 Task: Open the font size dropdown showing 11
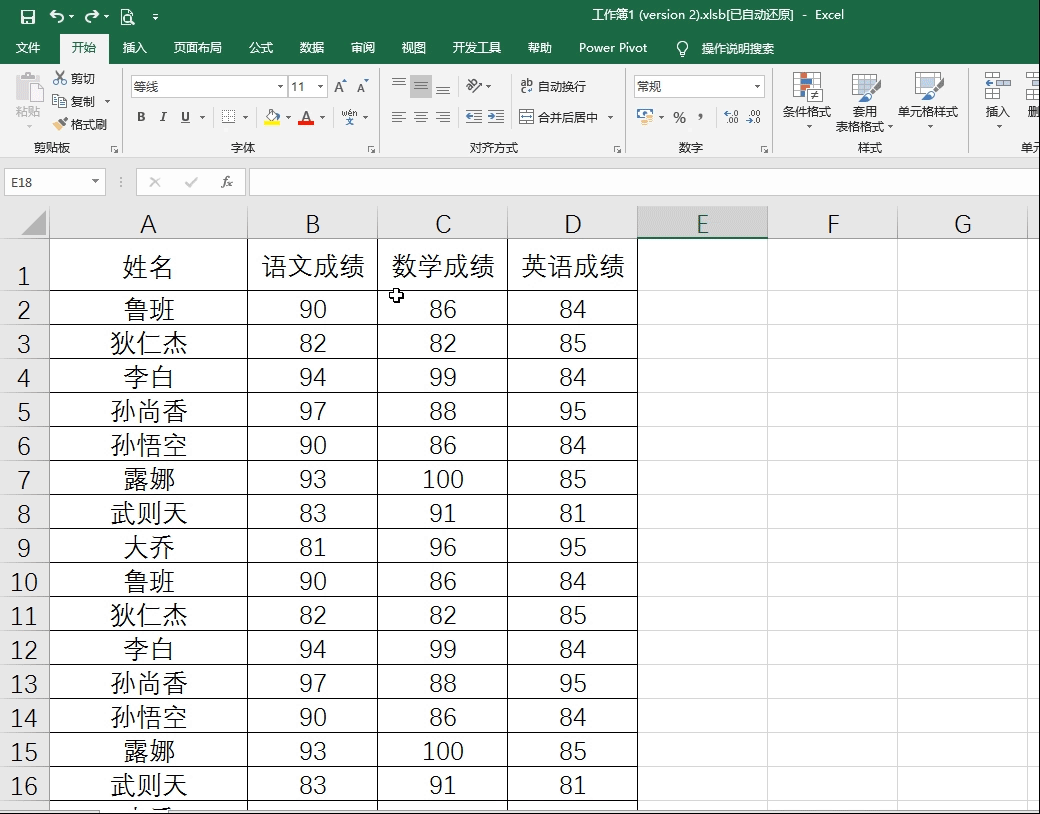pos(320,87)
